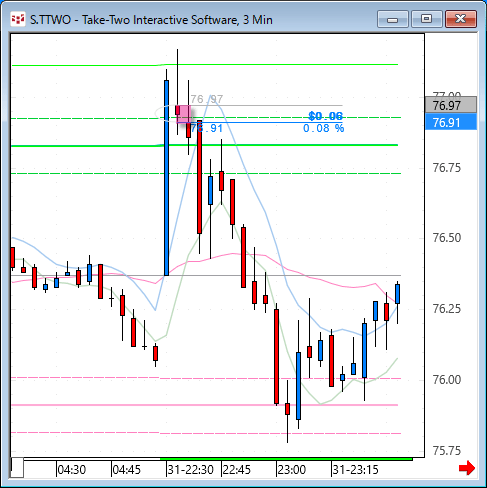Click the tall blue candle at 22:30
The image size is (487, 488).
(166, 178)
